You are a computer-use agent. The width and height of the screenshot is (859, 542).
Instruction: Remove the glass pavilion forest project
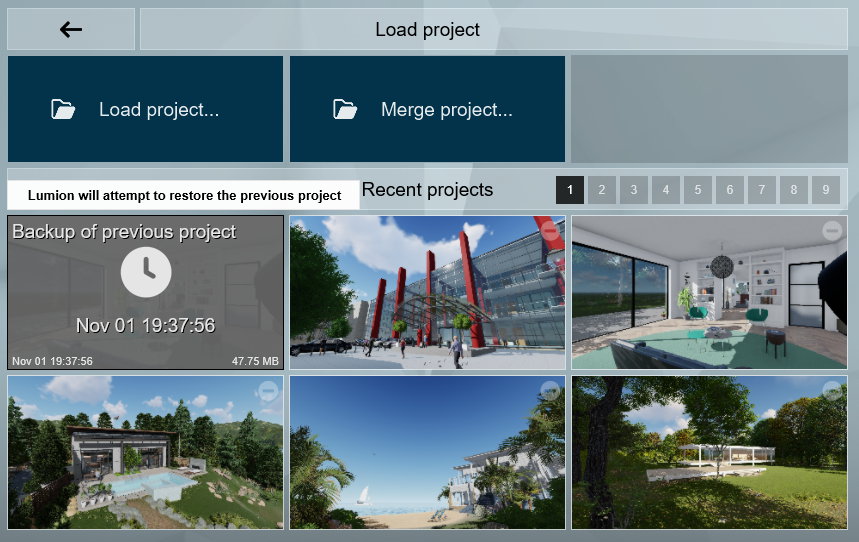coord(832,390)
